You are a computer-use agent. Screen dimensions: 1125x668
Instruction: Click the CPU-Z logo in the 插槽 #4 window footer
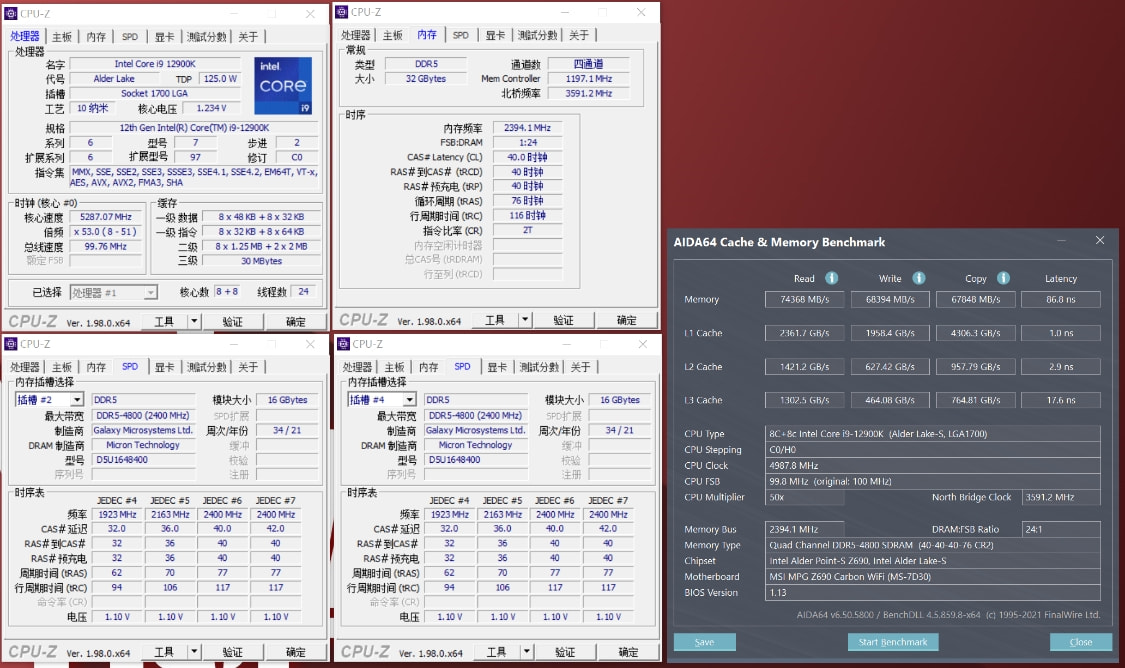click(x=366, y=651)
